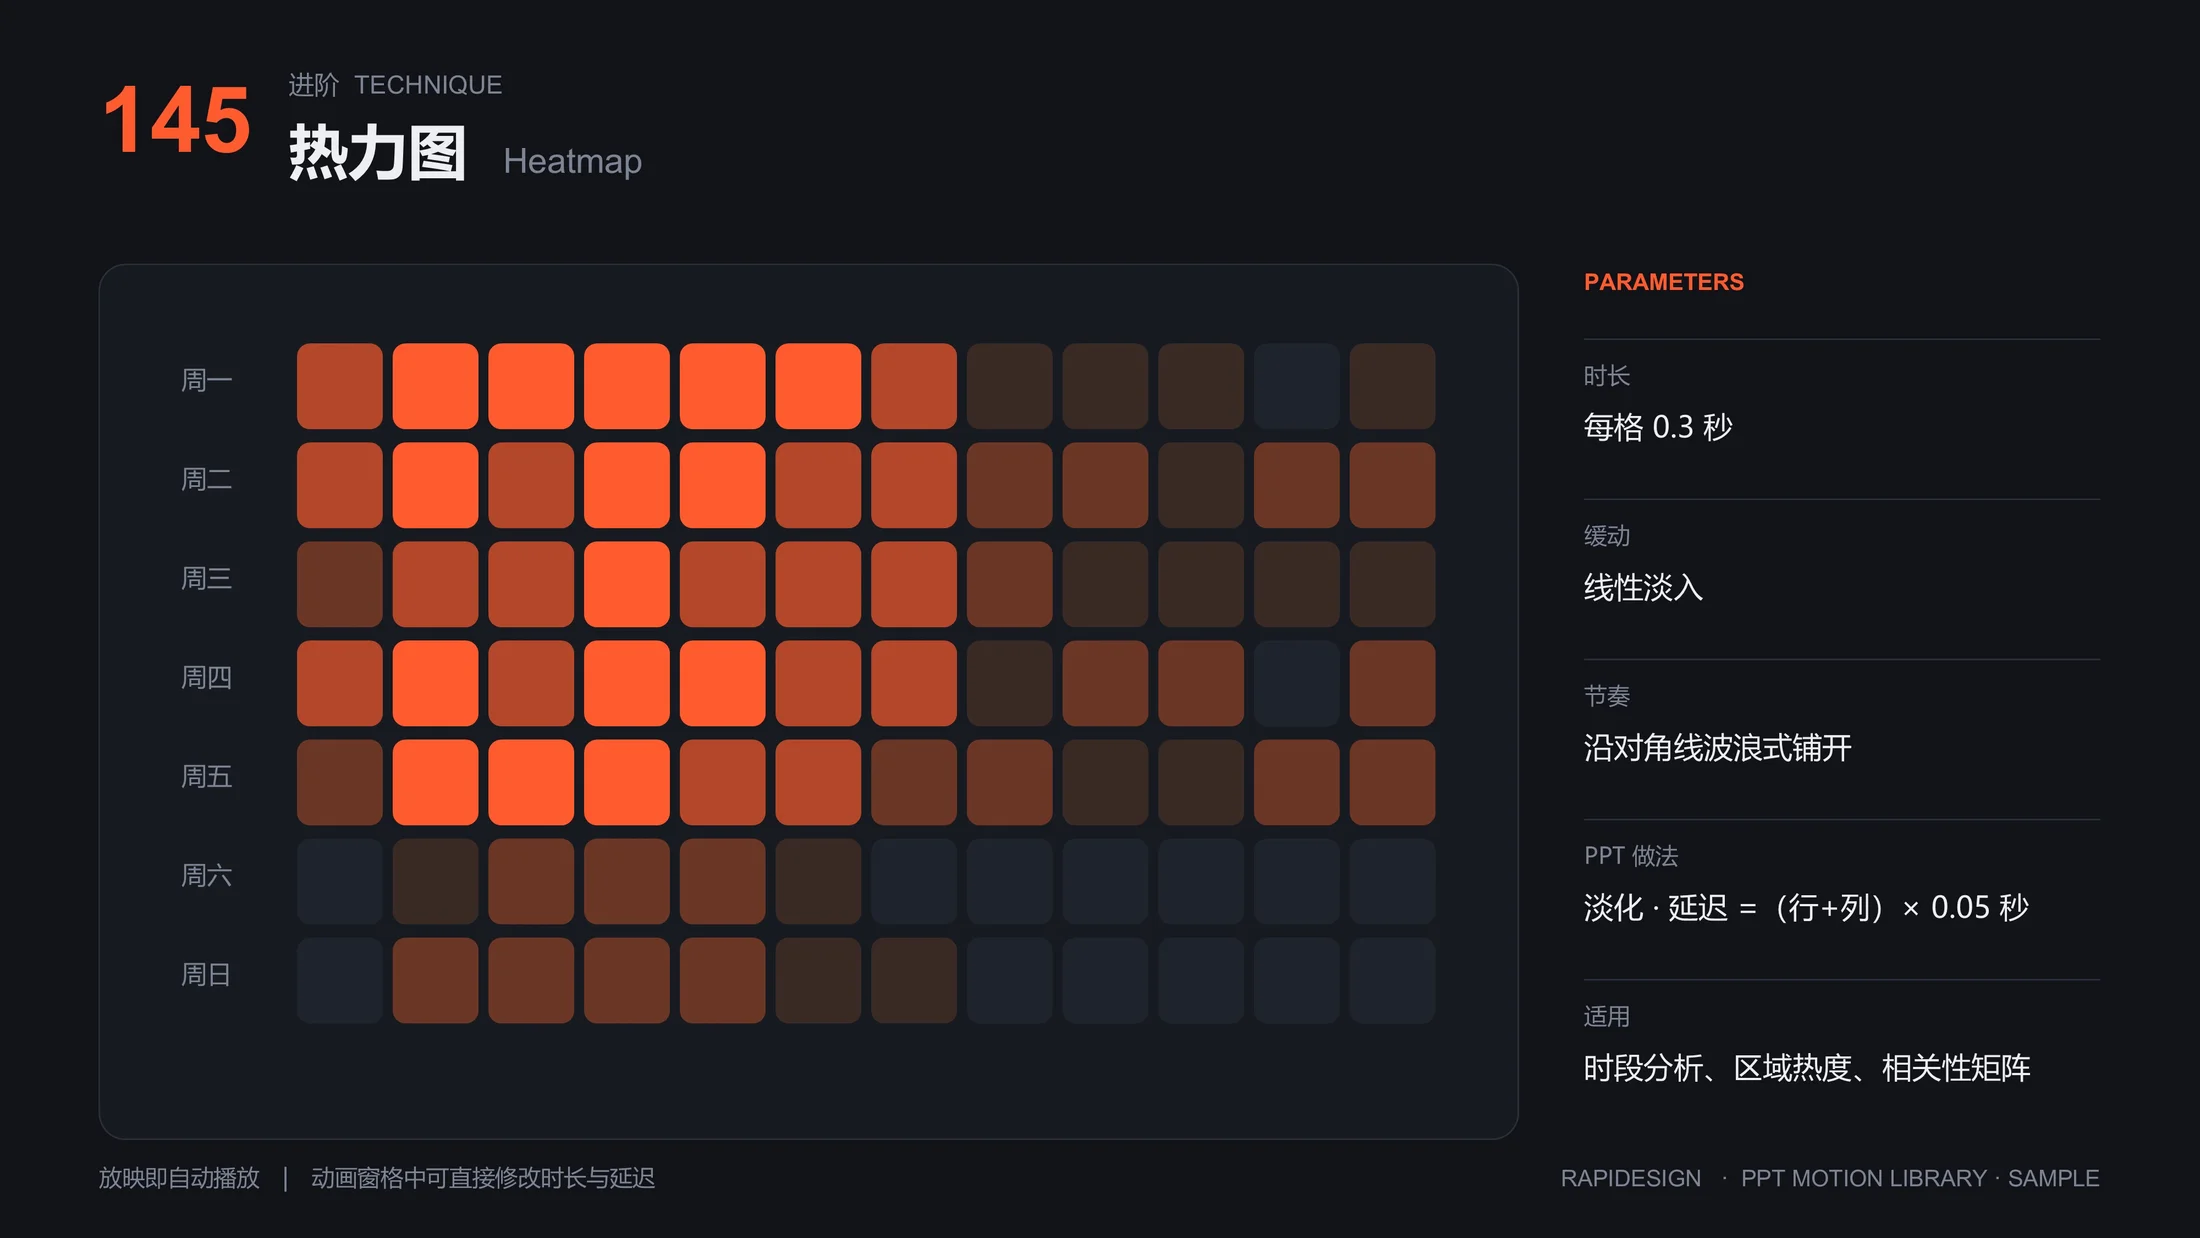
Task: Click the 热力图 title text
Action: 377,153
